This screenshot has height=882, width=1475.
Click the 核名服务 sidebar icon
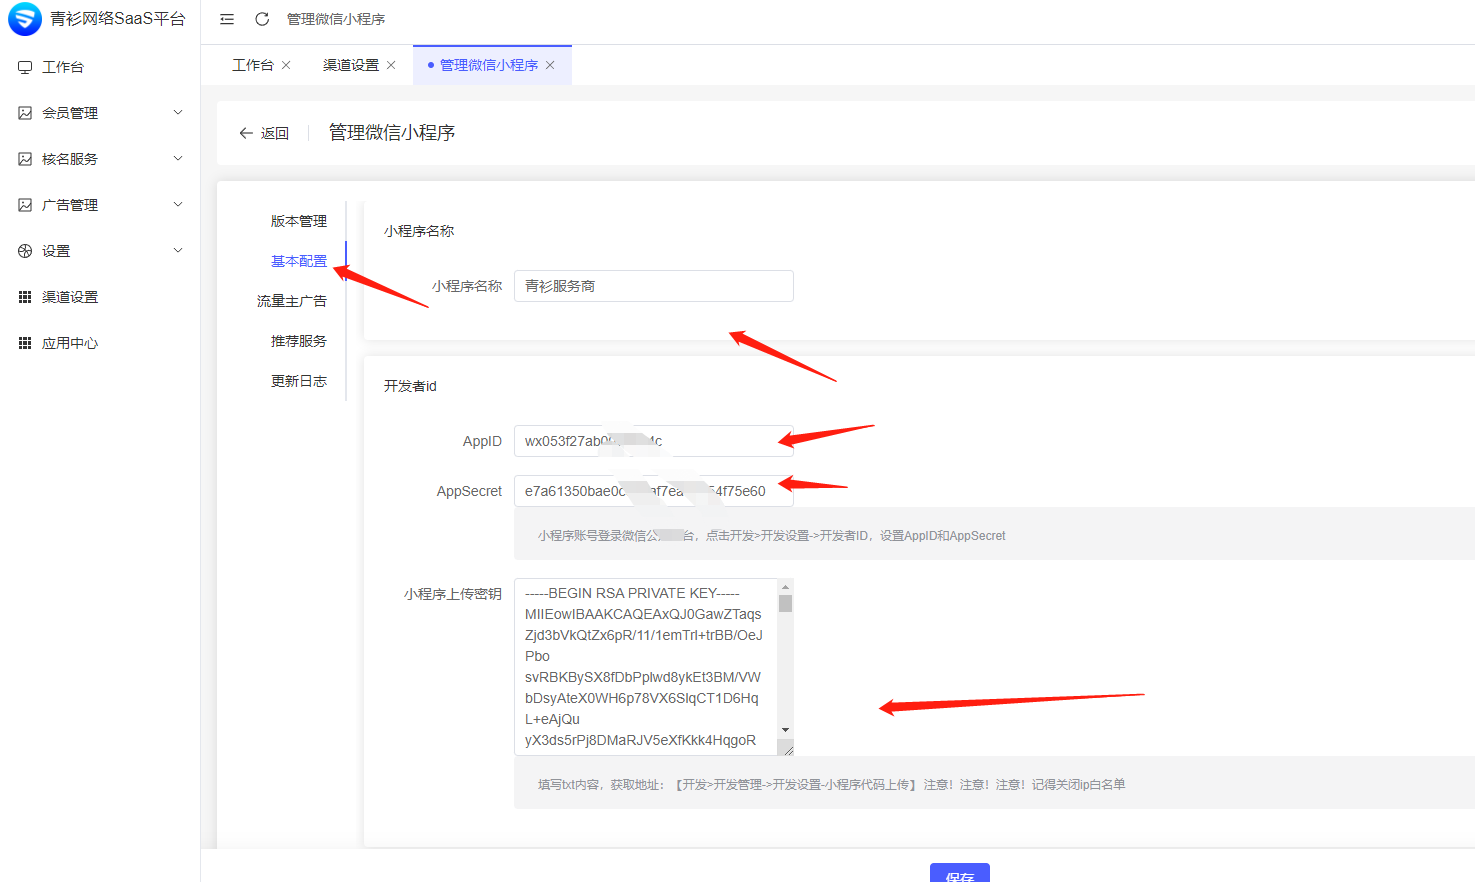coord(25,159)
